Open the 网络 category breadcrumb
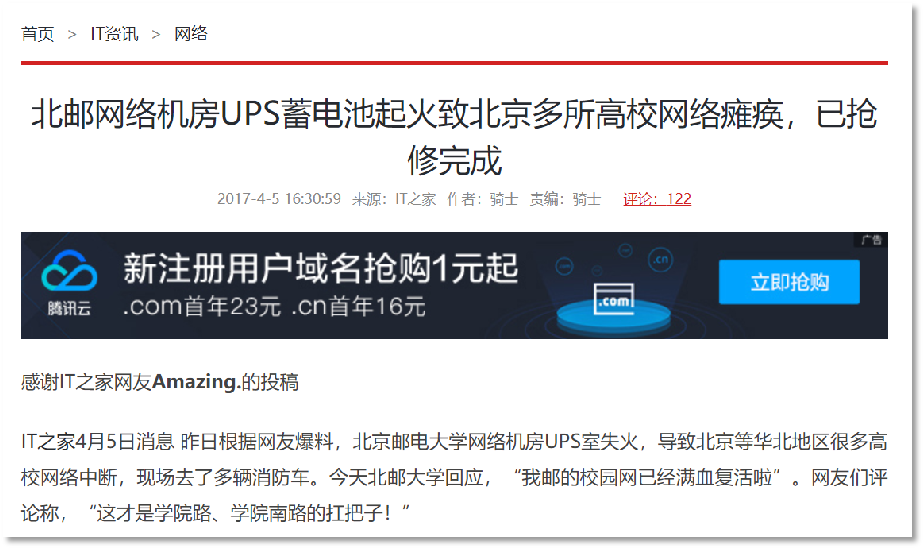924x548 pixels. pyautogui.click(x=190, y=34)
